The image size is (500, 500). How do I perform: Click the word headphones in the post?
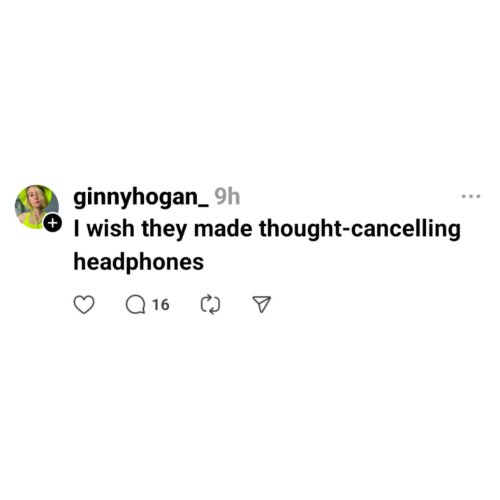[x=139, y=262]
